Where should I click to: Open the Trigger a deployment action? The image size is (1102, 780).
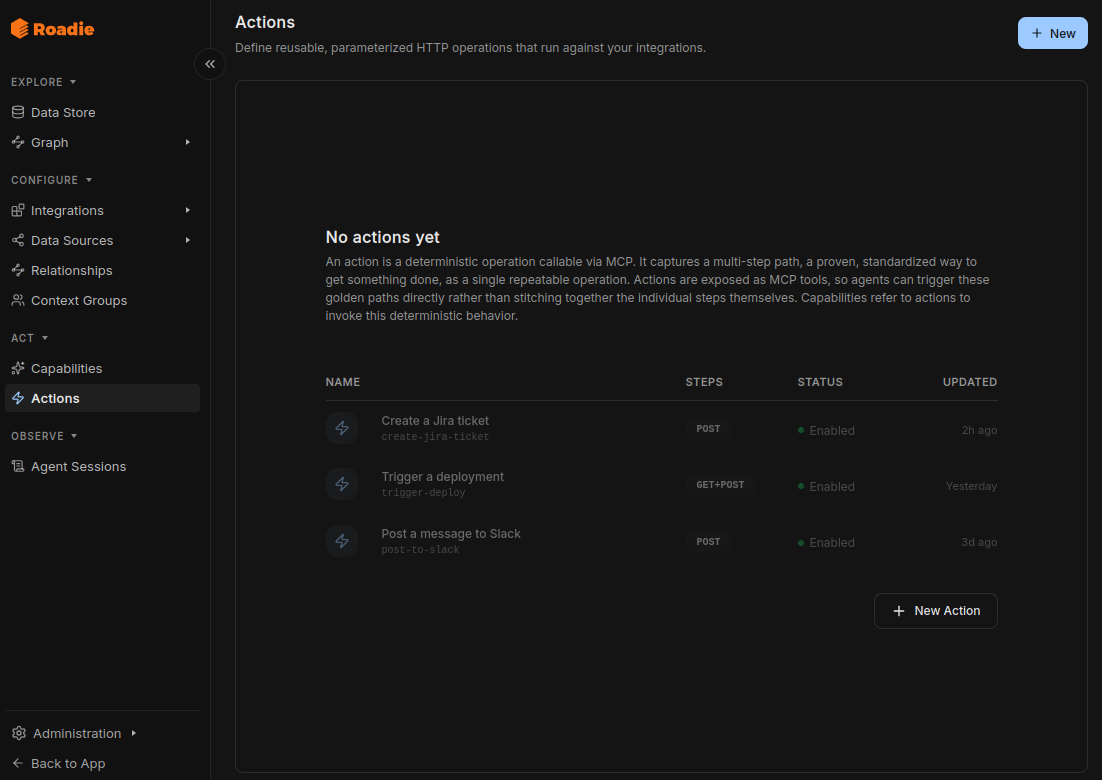[x=443, y=477]
